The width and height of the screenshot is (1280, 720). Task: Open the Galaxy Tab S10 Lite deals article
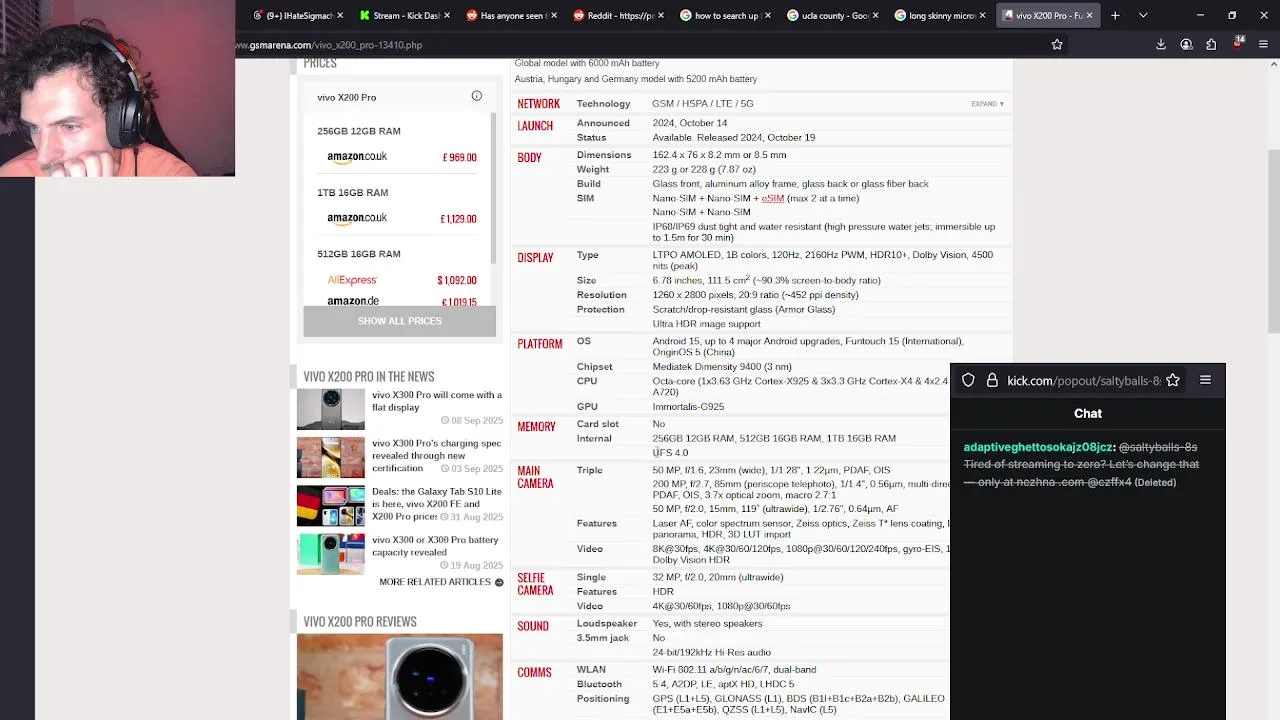[x=437, y=504]
